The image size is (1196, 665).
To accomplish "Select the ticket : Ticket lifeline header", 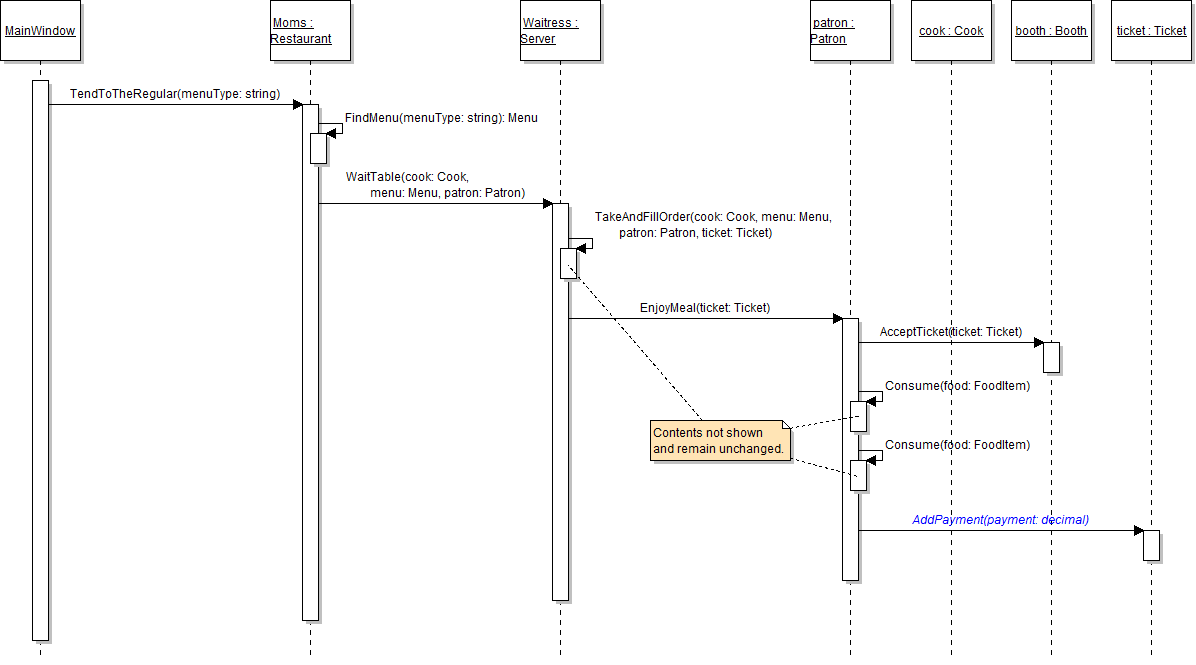I will pyautogui.click(x=1151, y=31).
